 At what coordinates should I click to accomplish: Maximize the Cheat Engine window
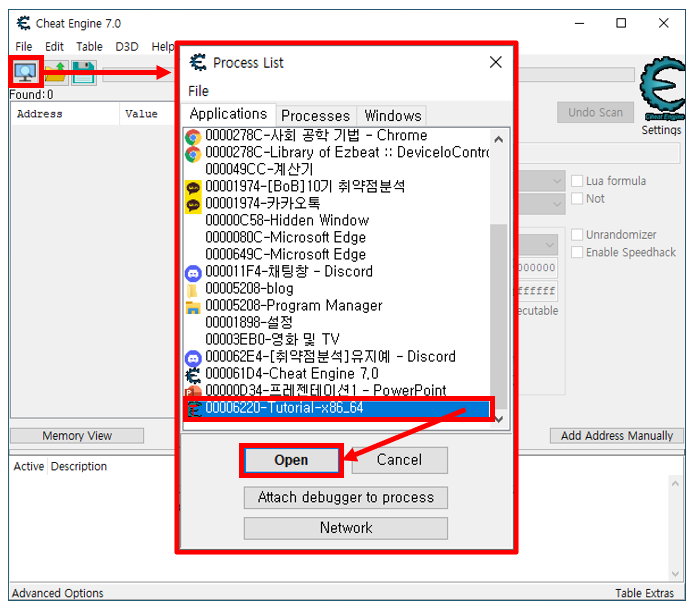point(621,23)
